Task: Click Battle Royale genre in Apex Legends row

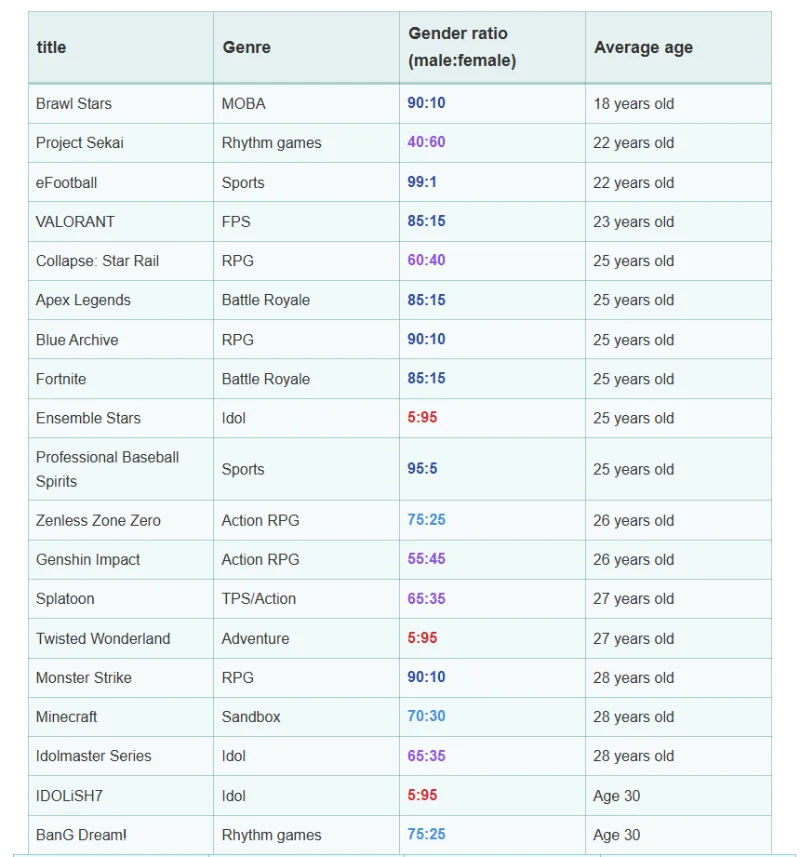Action: [307, 300]
